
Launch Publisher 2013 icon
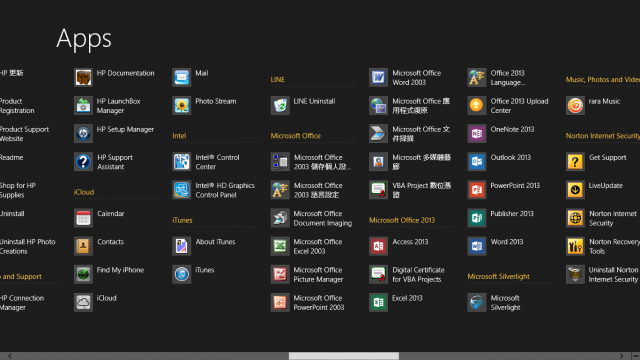477,218
